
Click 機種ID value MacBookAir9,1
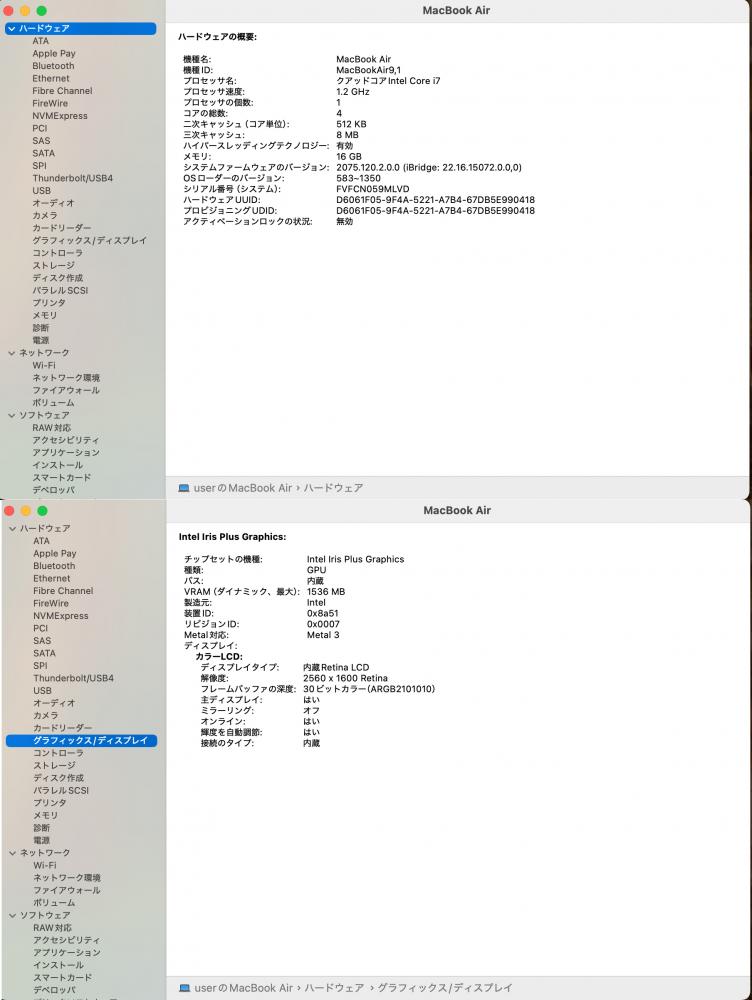click(x=369, y=70)
